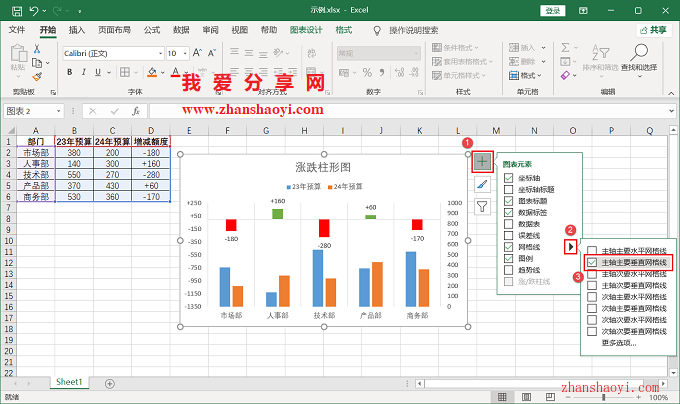
Task: Open Chart Styles brush button
Action: point(482,184)
